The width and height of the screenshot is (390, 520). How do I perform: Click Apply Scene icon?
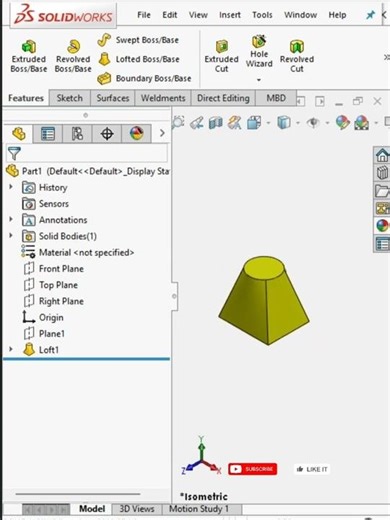click(362, 123)
